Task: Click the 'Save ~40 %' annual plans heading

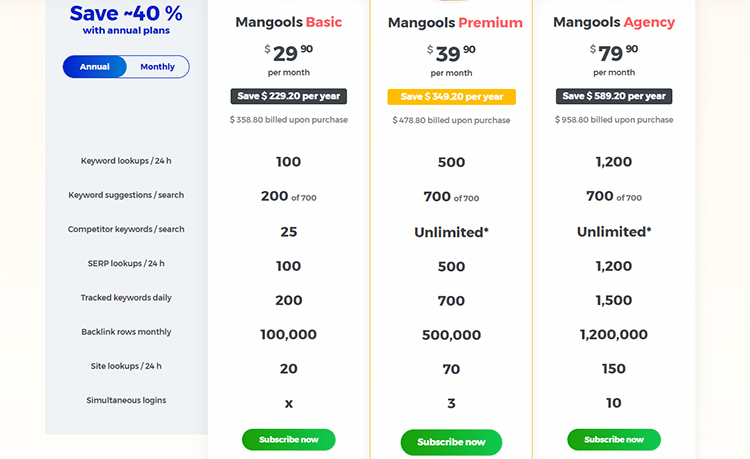Action: 126,14
